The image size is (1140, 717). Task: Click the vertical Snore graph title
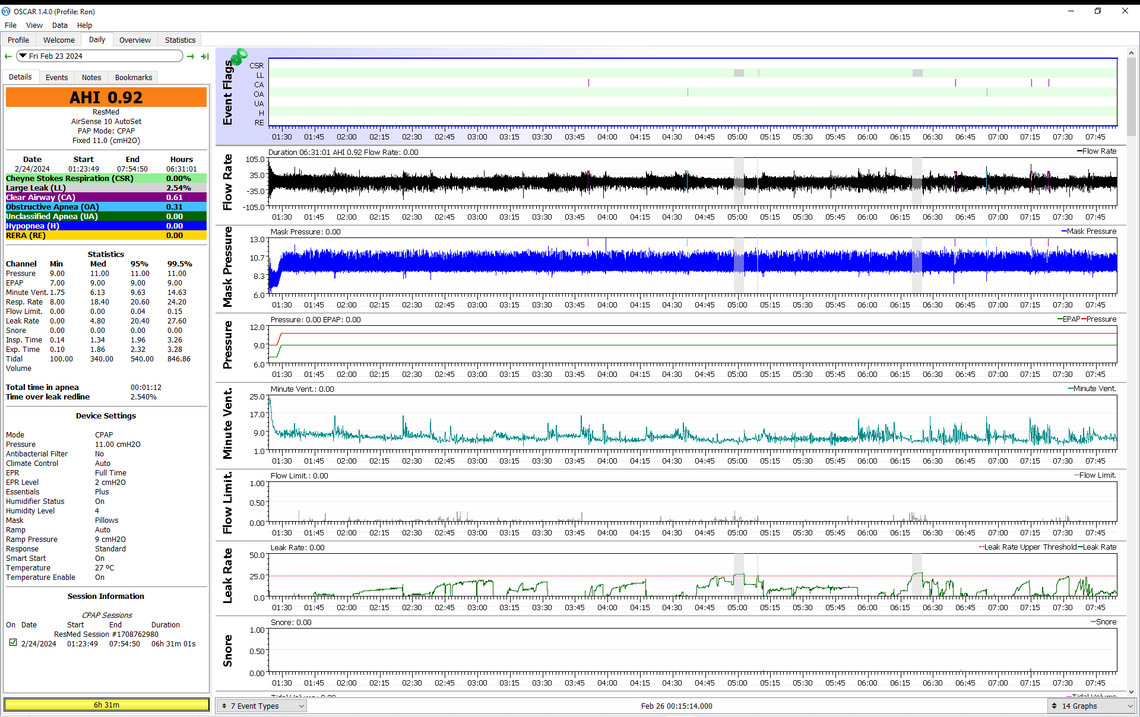(x=228, y=651)
